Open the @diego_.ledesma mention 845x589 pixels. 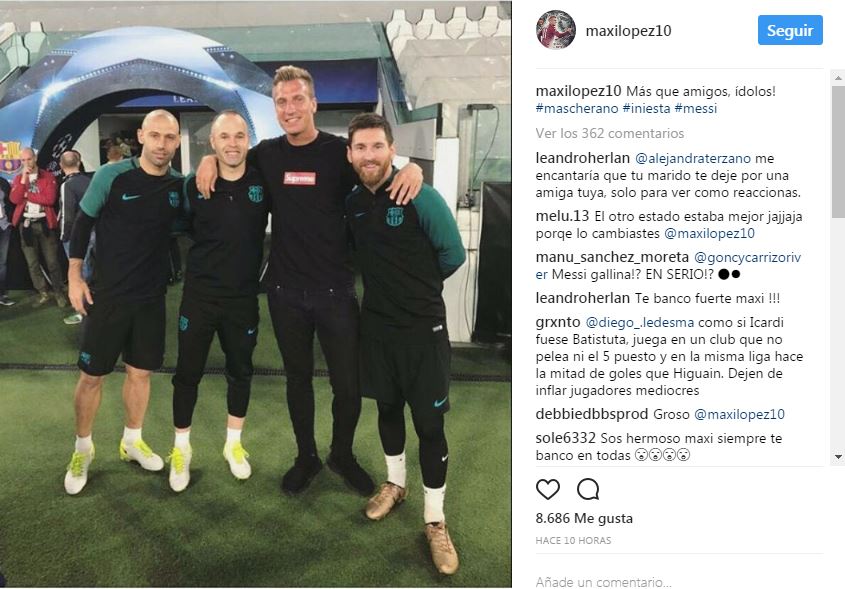(640, 322)
